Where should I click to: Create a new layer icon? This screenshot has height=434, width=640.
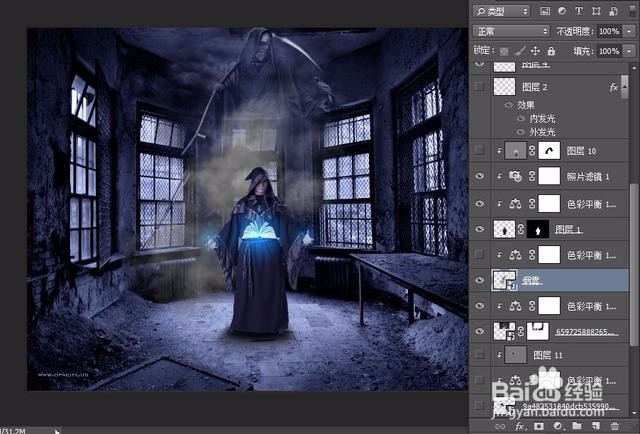point(596,427)
